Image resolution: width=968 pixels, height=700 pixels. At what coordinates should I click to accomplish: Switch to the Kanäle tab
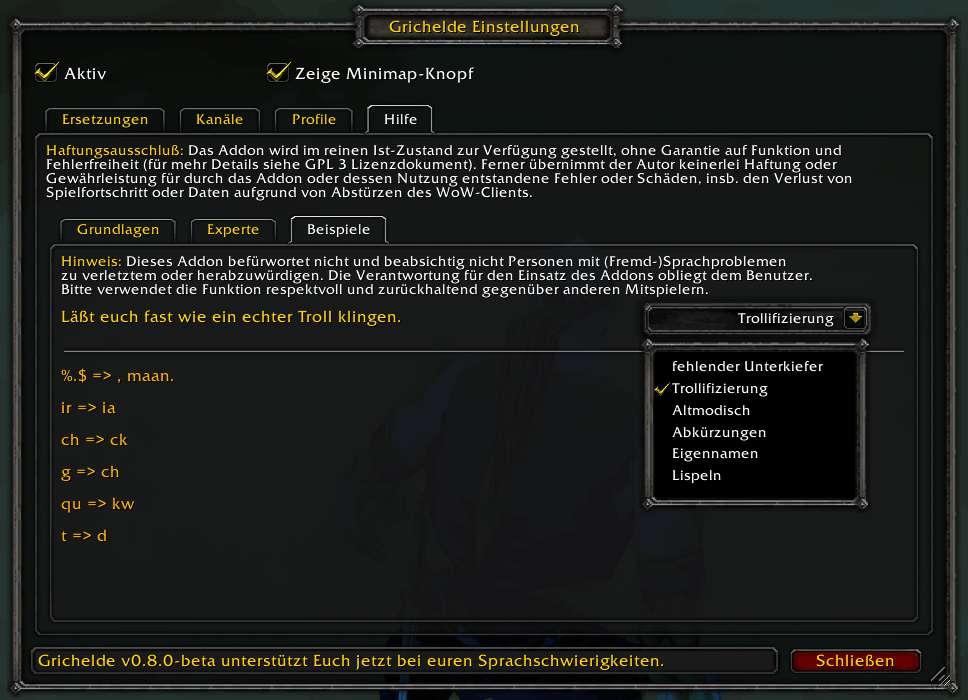[219, 119]
